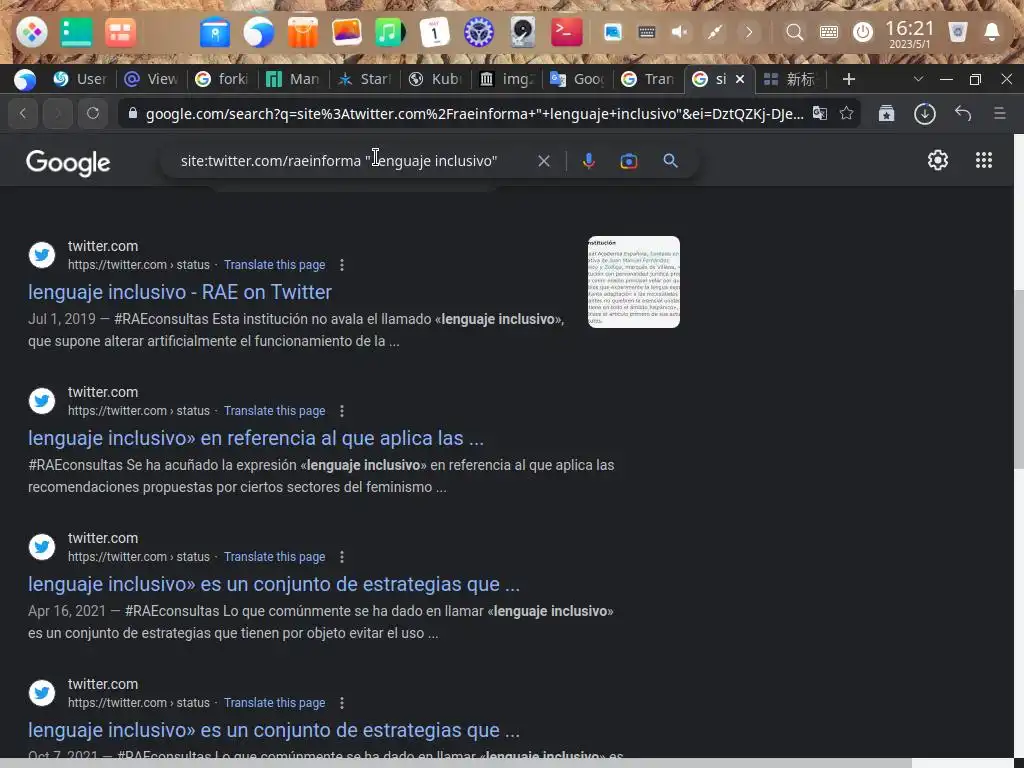Switch to the Tran tab
Screen dimensions: 1024x768
point(648,79)
